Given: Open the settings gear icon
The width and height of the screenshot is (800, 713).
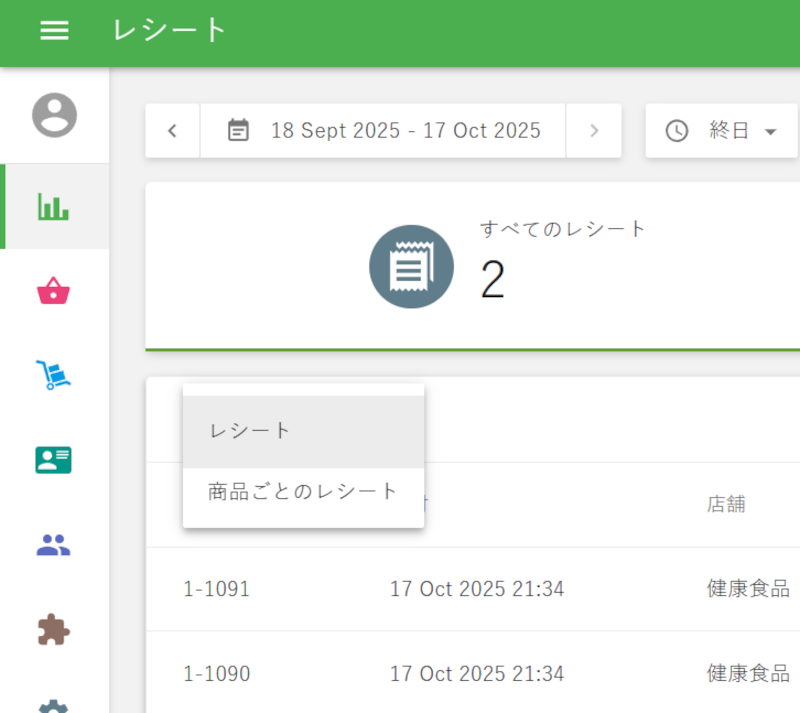Looking at the screenshot, I should 54,704.
